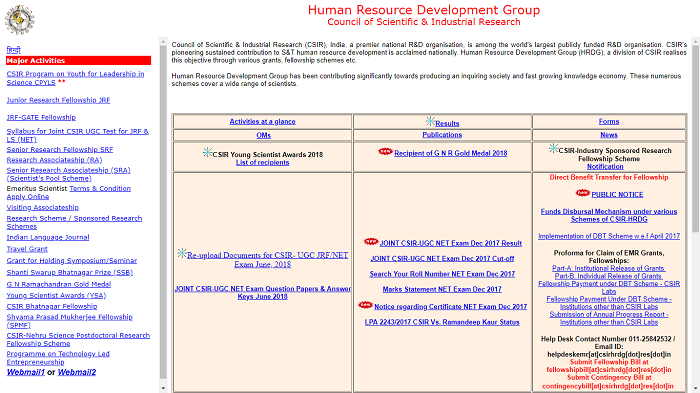Open Question Papers & Answer Keys June 2018
700x393 pixels.
click(x=263, y=293)
